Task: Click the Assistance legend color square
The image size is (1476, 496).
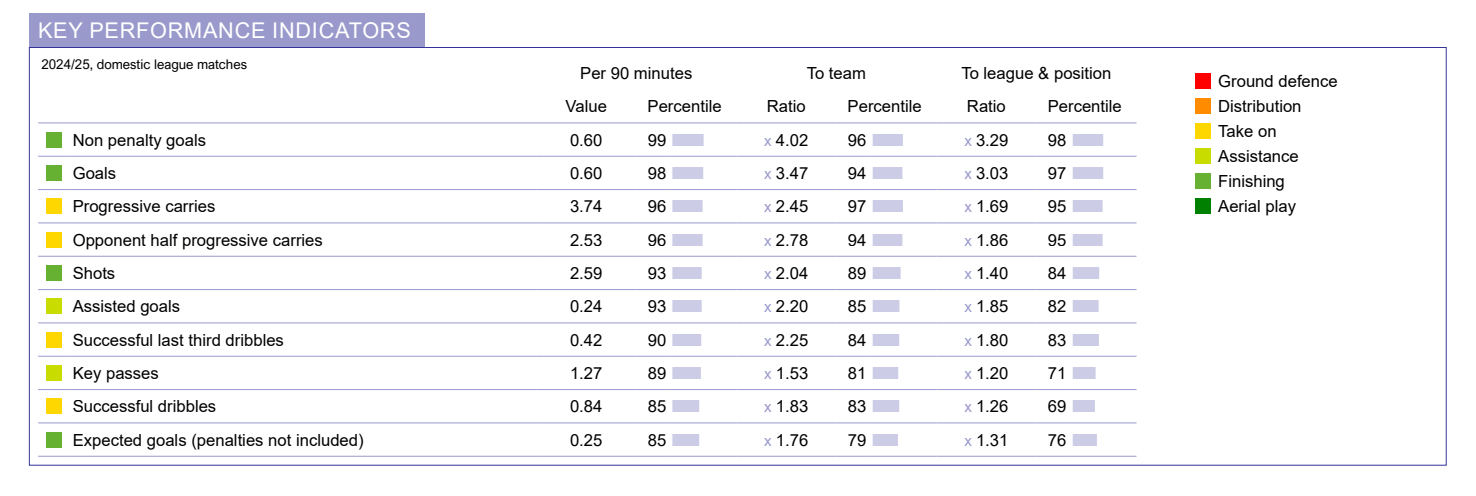Action: tap(1203, 156)
